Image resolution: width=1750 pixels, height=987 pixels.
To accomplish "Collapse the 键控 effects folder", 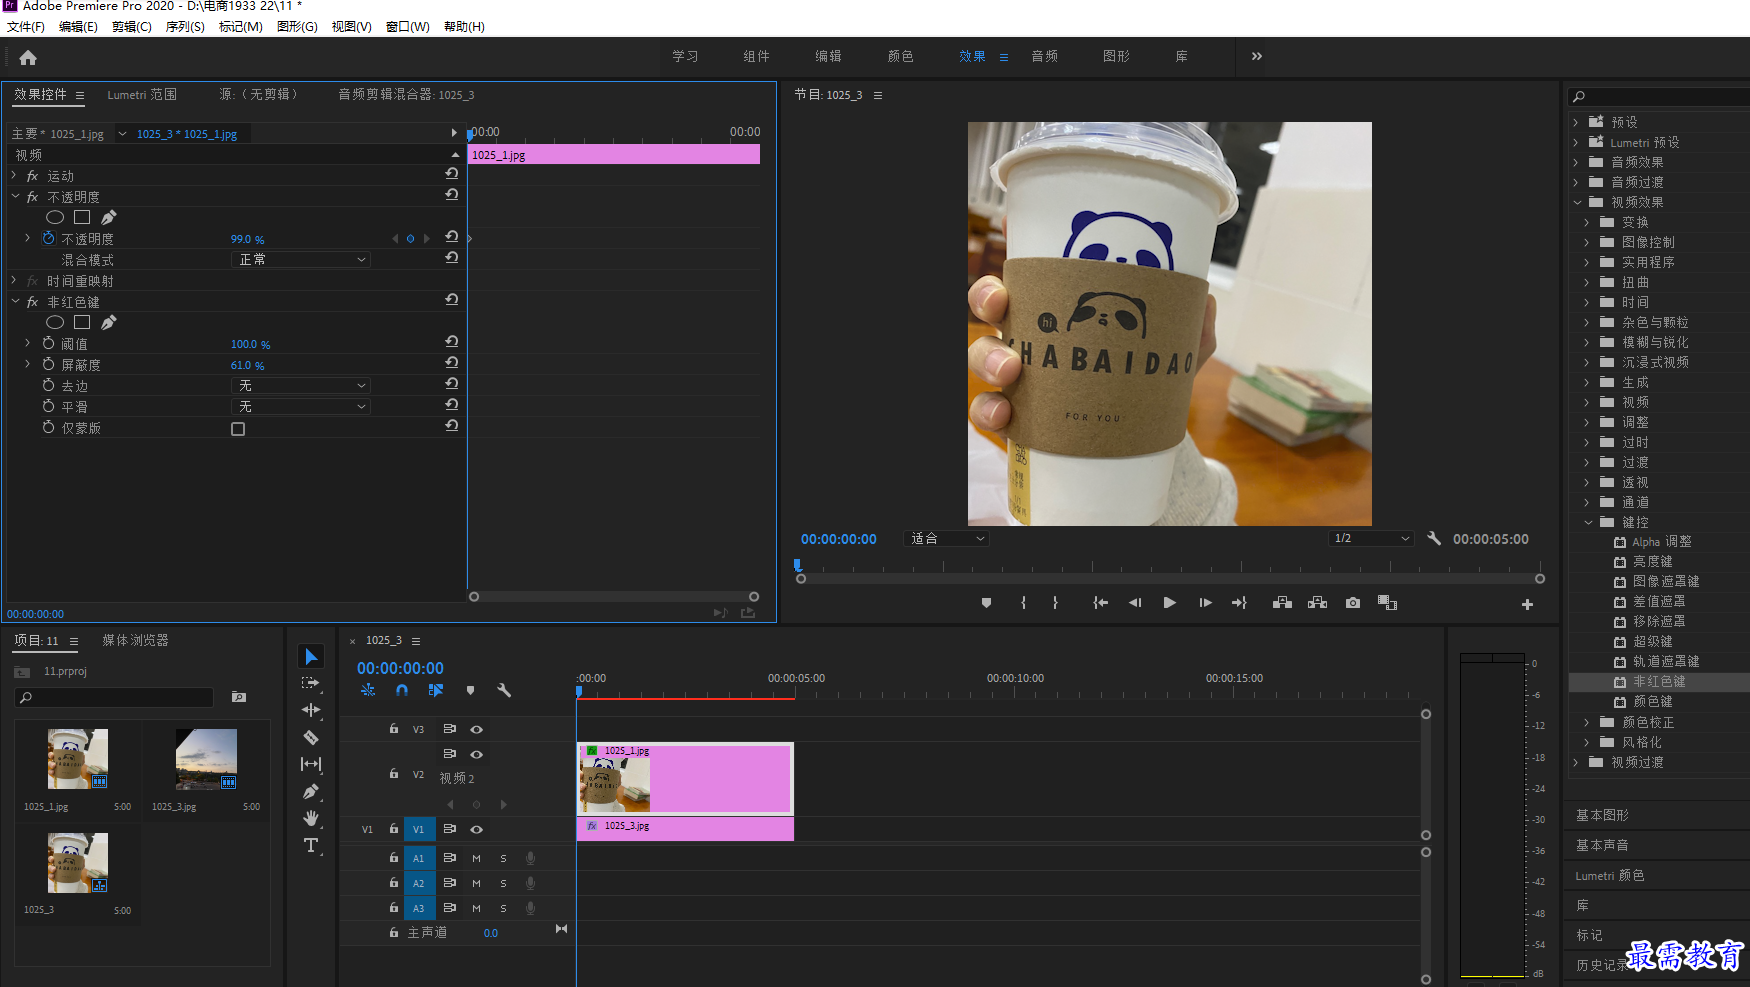I will tap(1588, 522).
